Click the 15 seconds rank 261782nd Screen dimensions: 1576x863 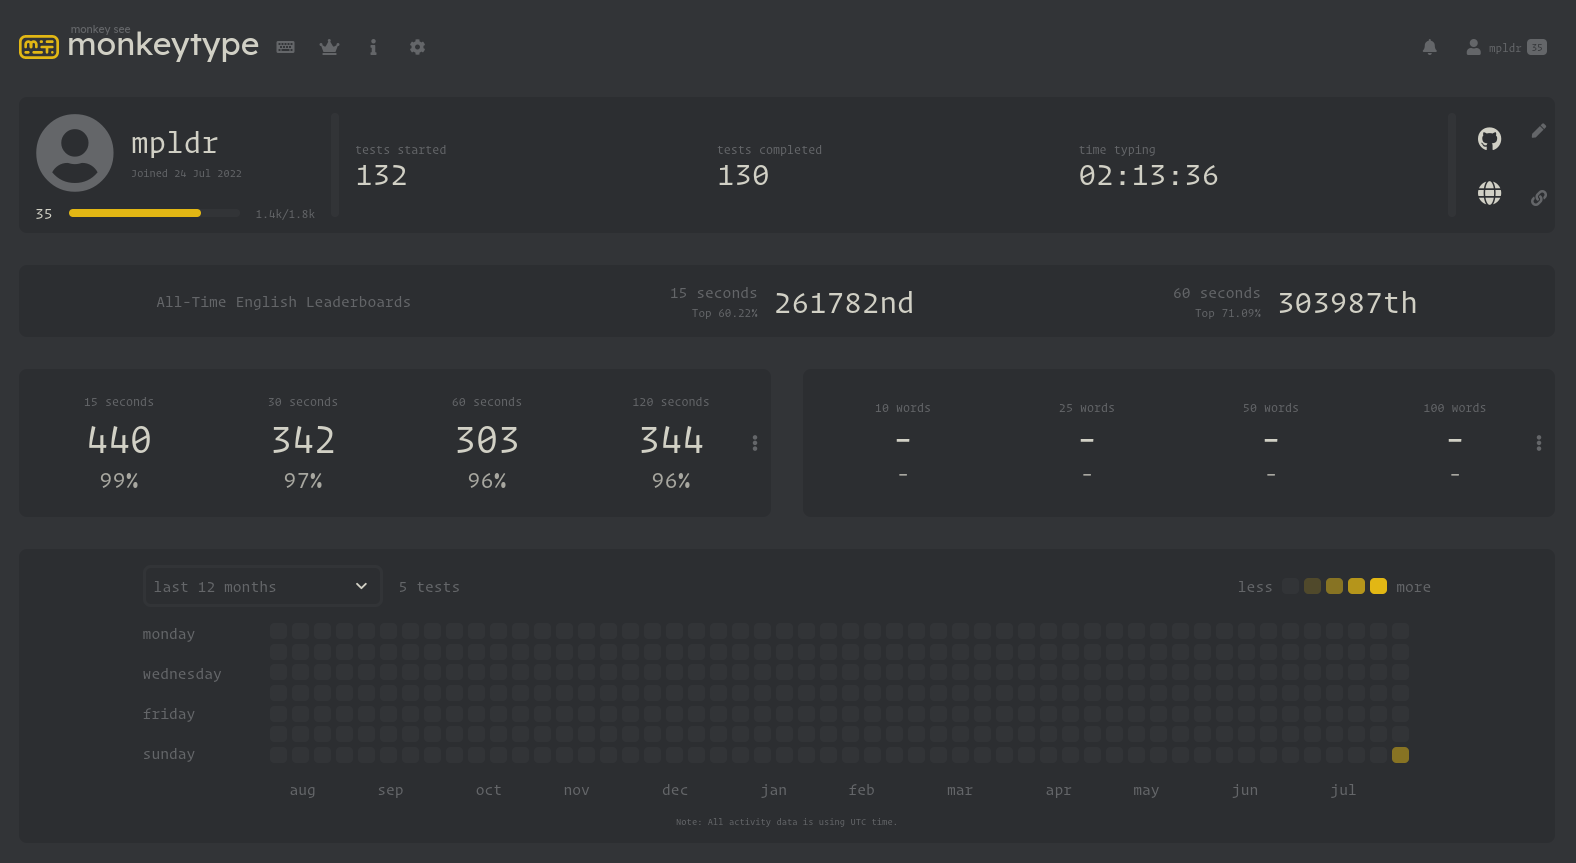point(844,303)
